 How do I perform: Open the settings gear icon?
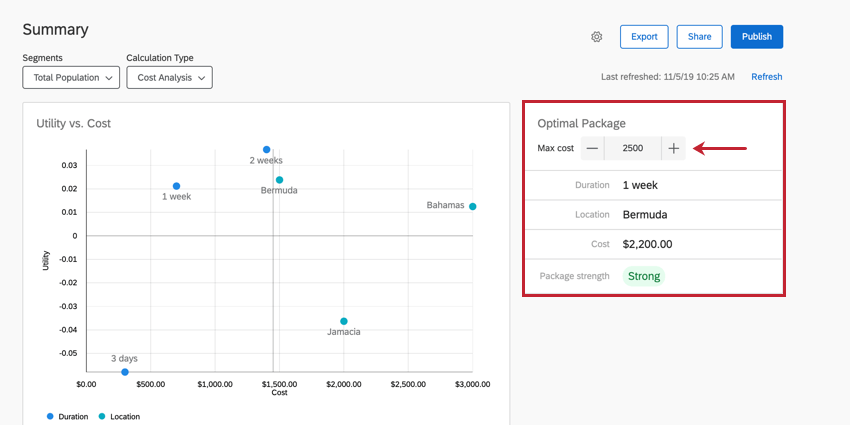point(597,37)
